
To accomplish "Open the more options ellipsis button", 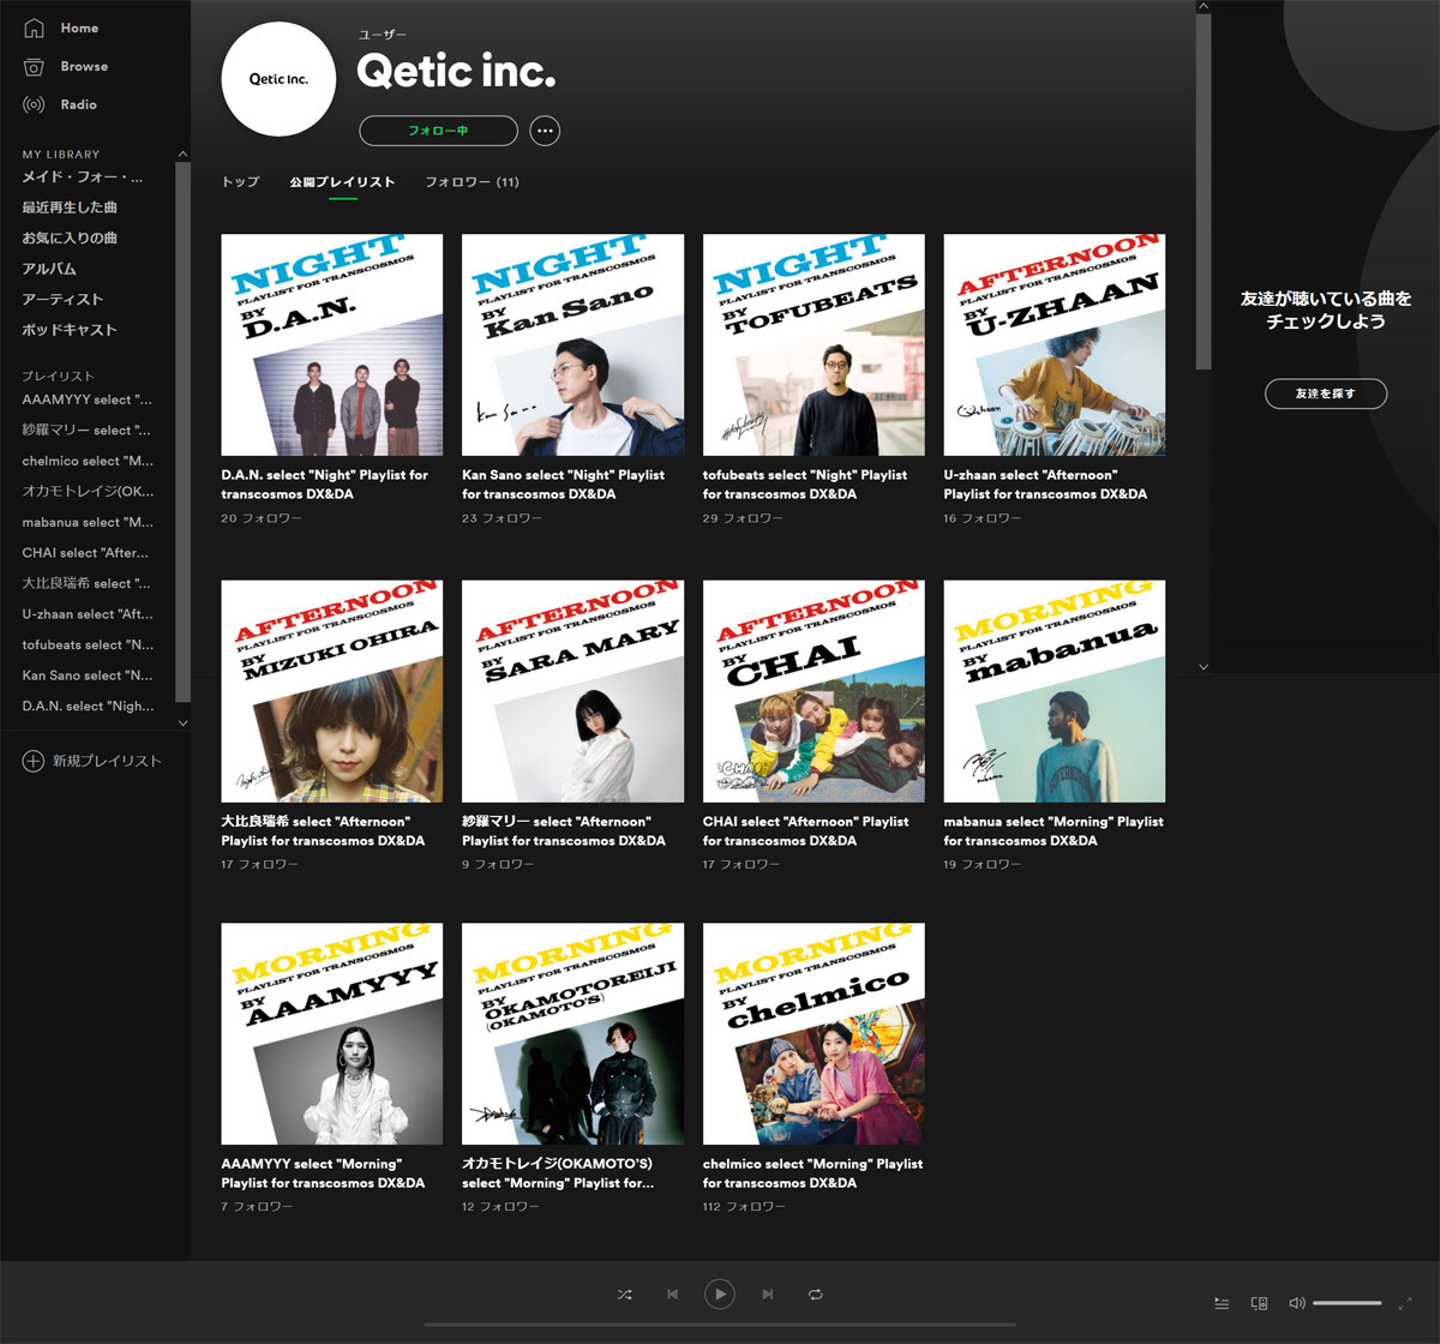I will click(545, 131).
